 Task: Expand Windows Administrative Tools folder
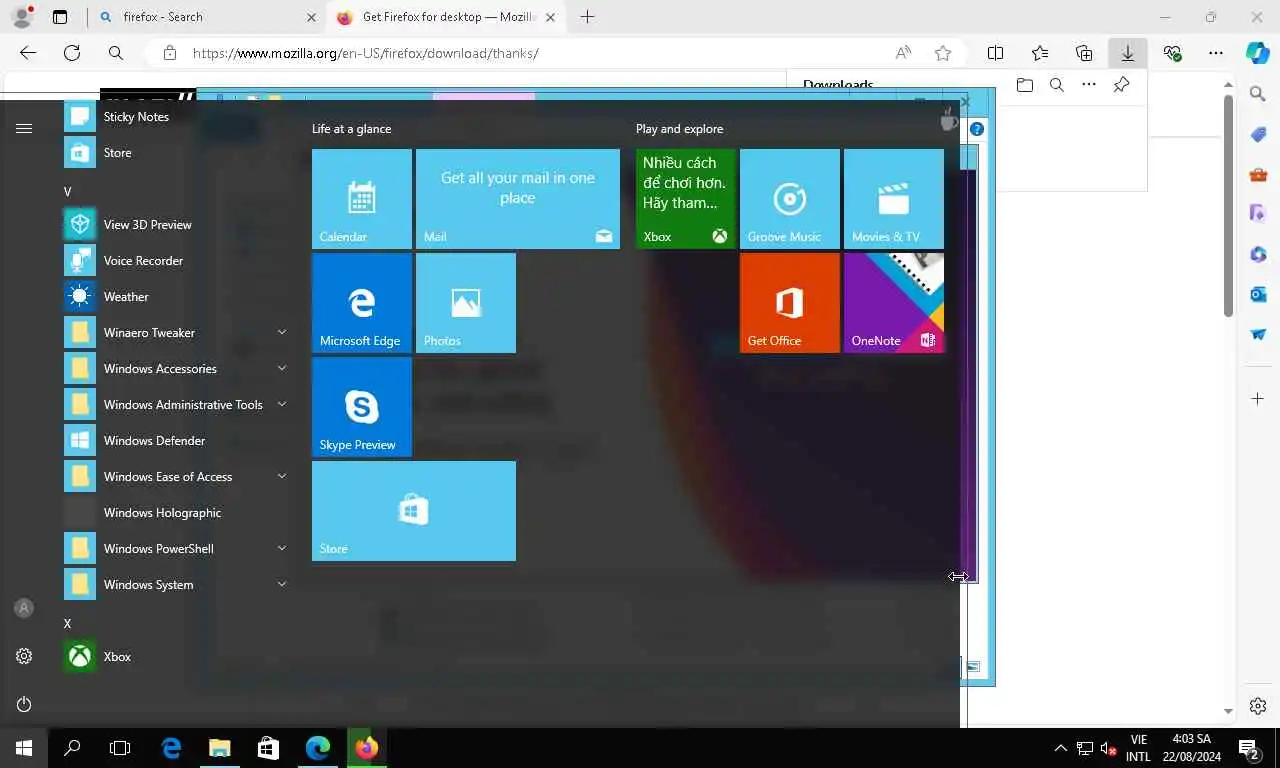176,405
